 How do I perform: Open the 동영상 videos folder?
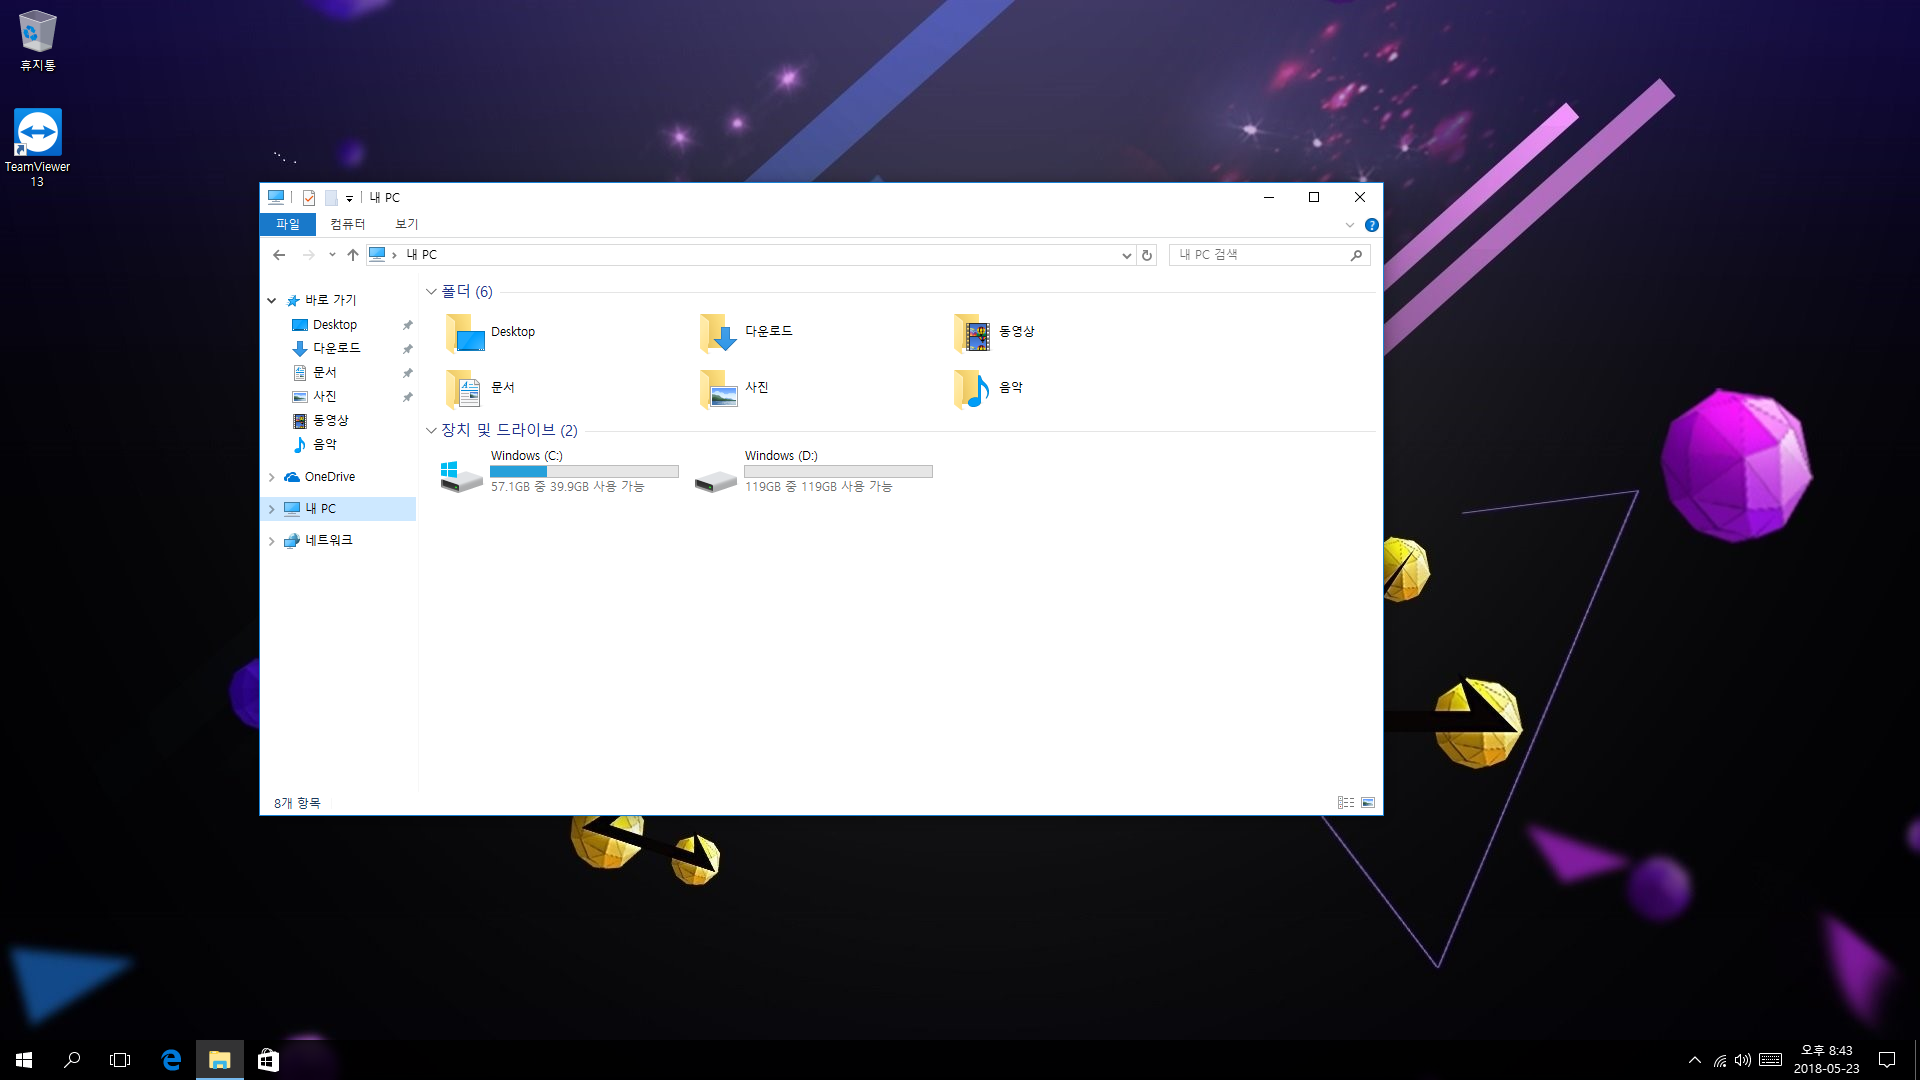pyautogui.click(x=972, y=332)
